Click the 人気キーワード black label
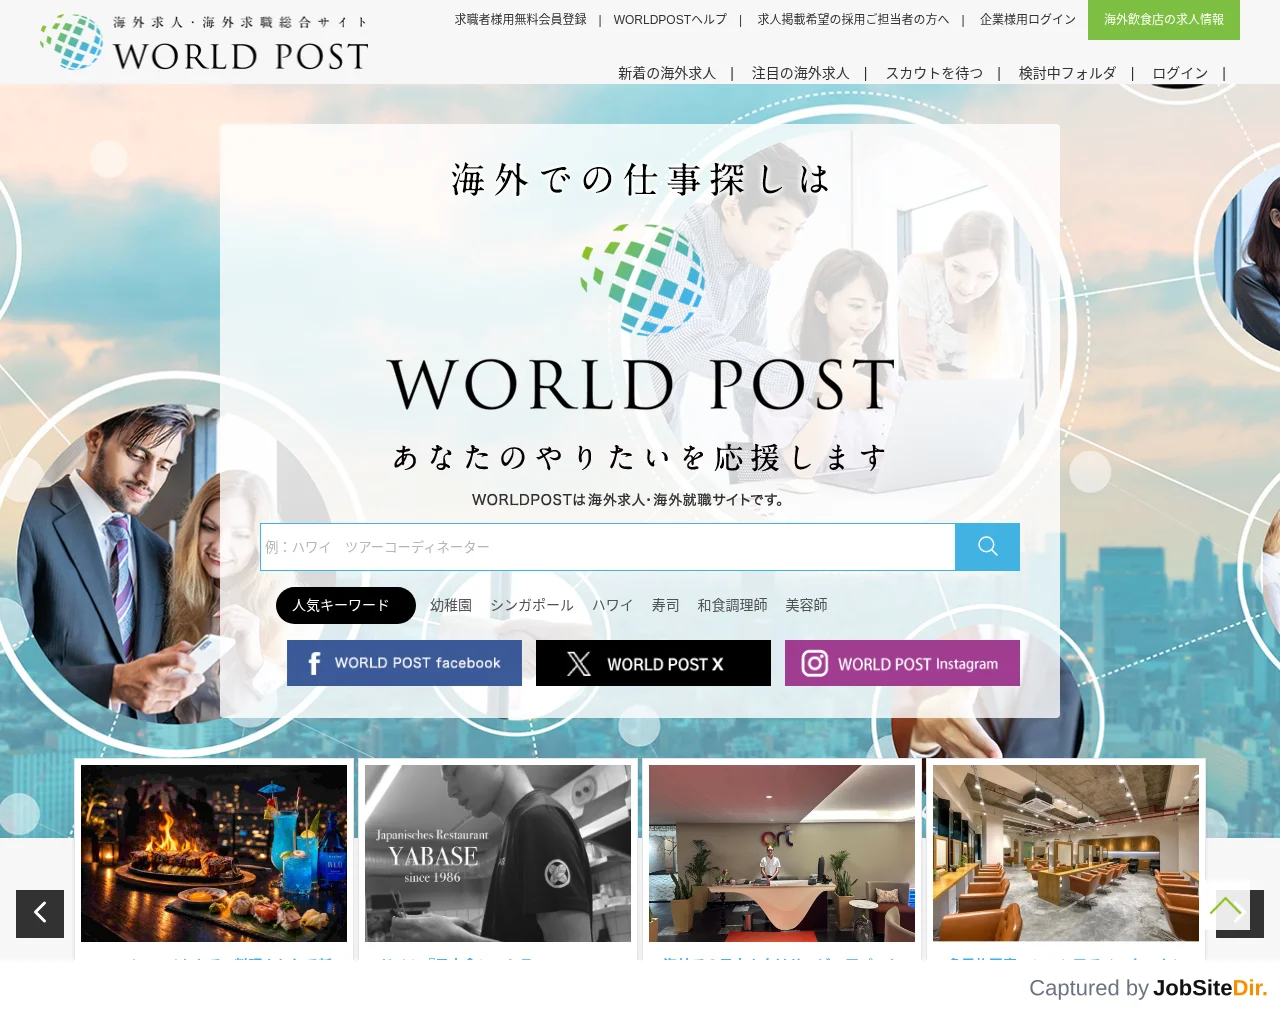This screenshot has height=1018, width=1280. click(x=346, y=605)
